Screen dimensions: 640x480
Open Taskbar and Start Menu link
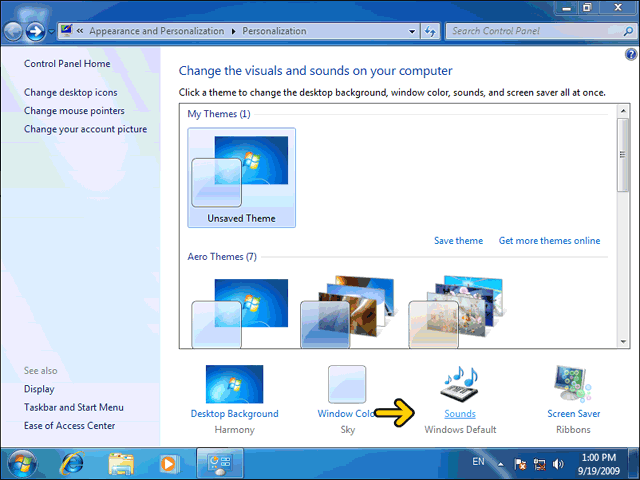point(74,407)
